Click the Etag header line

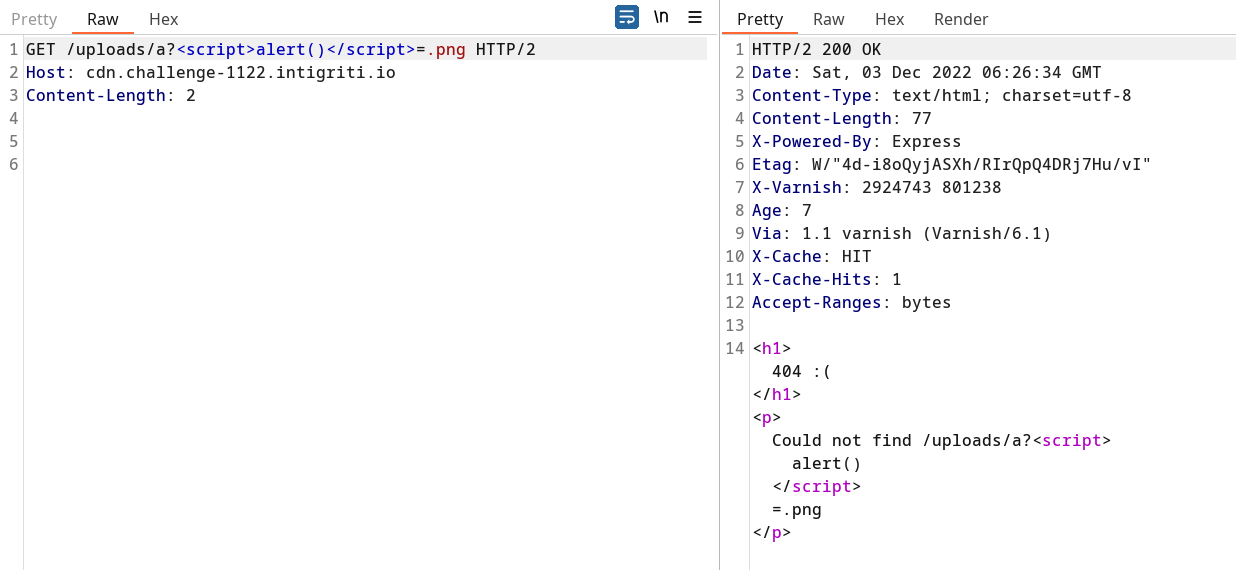[x=952, y=164]
